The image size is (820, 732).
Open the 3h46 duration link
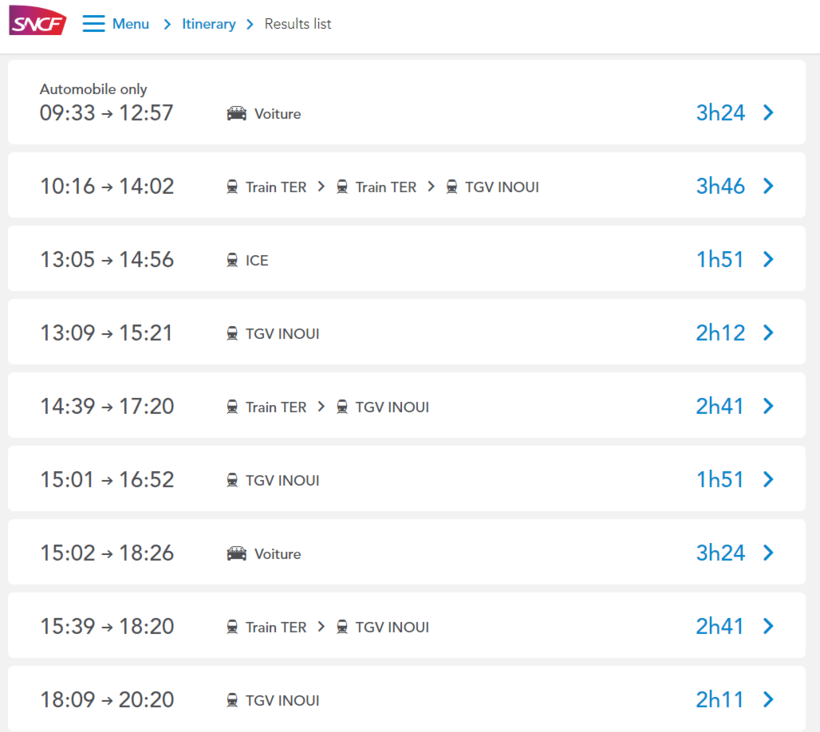pyautogui.click(x=720, y=186)
